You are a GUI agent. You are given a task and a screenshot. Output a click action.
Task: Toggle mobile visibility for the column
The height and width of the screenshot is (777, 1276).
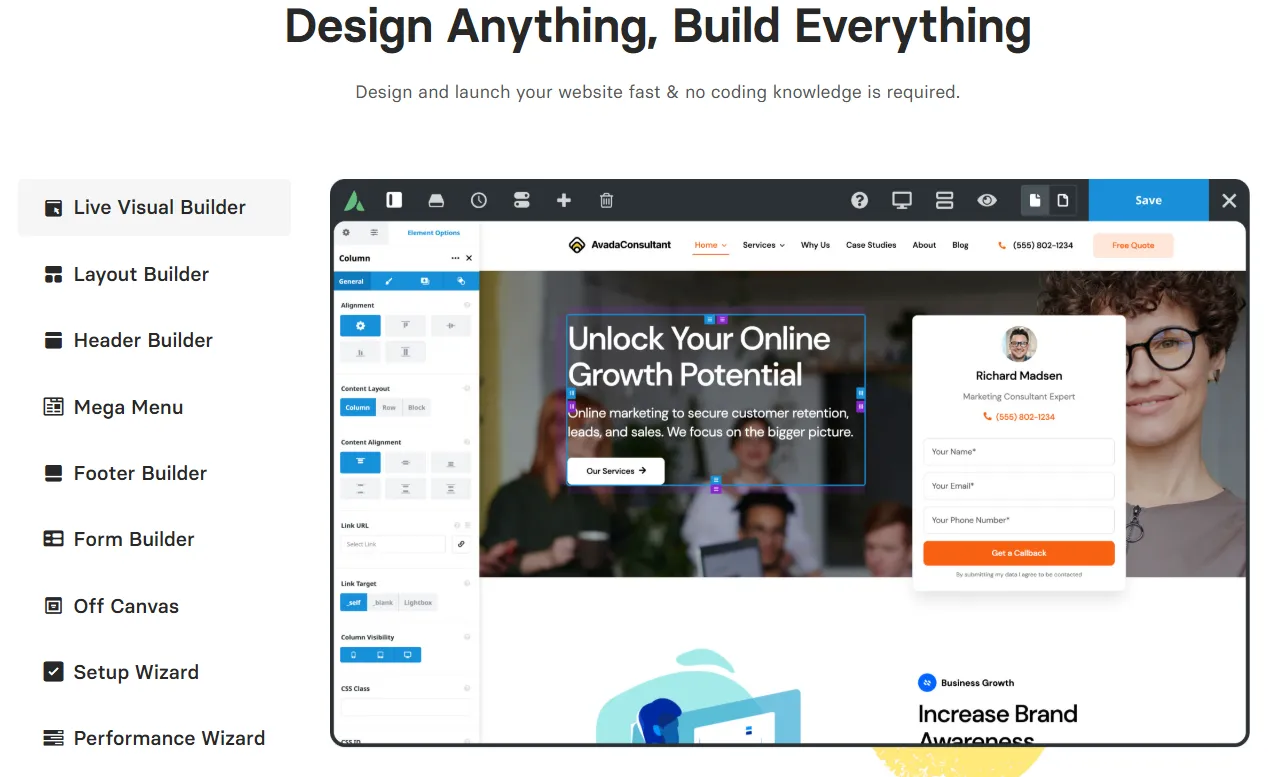[353, 655]
